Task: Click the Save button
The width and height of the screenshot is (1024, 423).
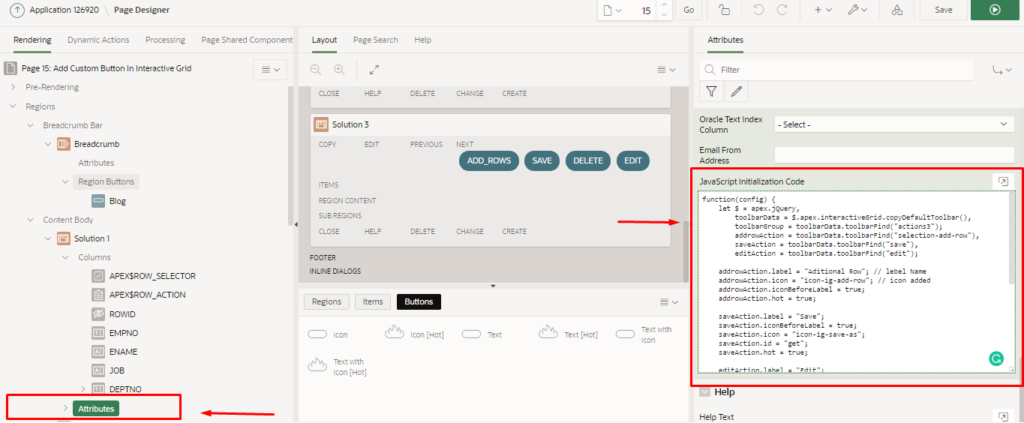Action: pyautogui.click(x=943, y=9)
